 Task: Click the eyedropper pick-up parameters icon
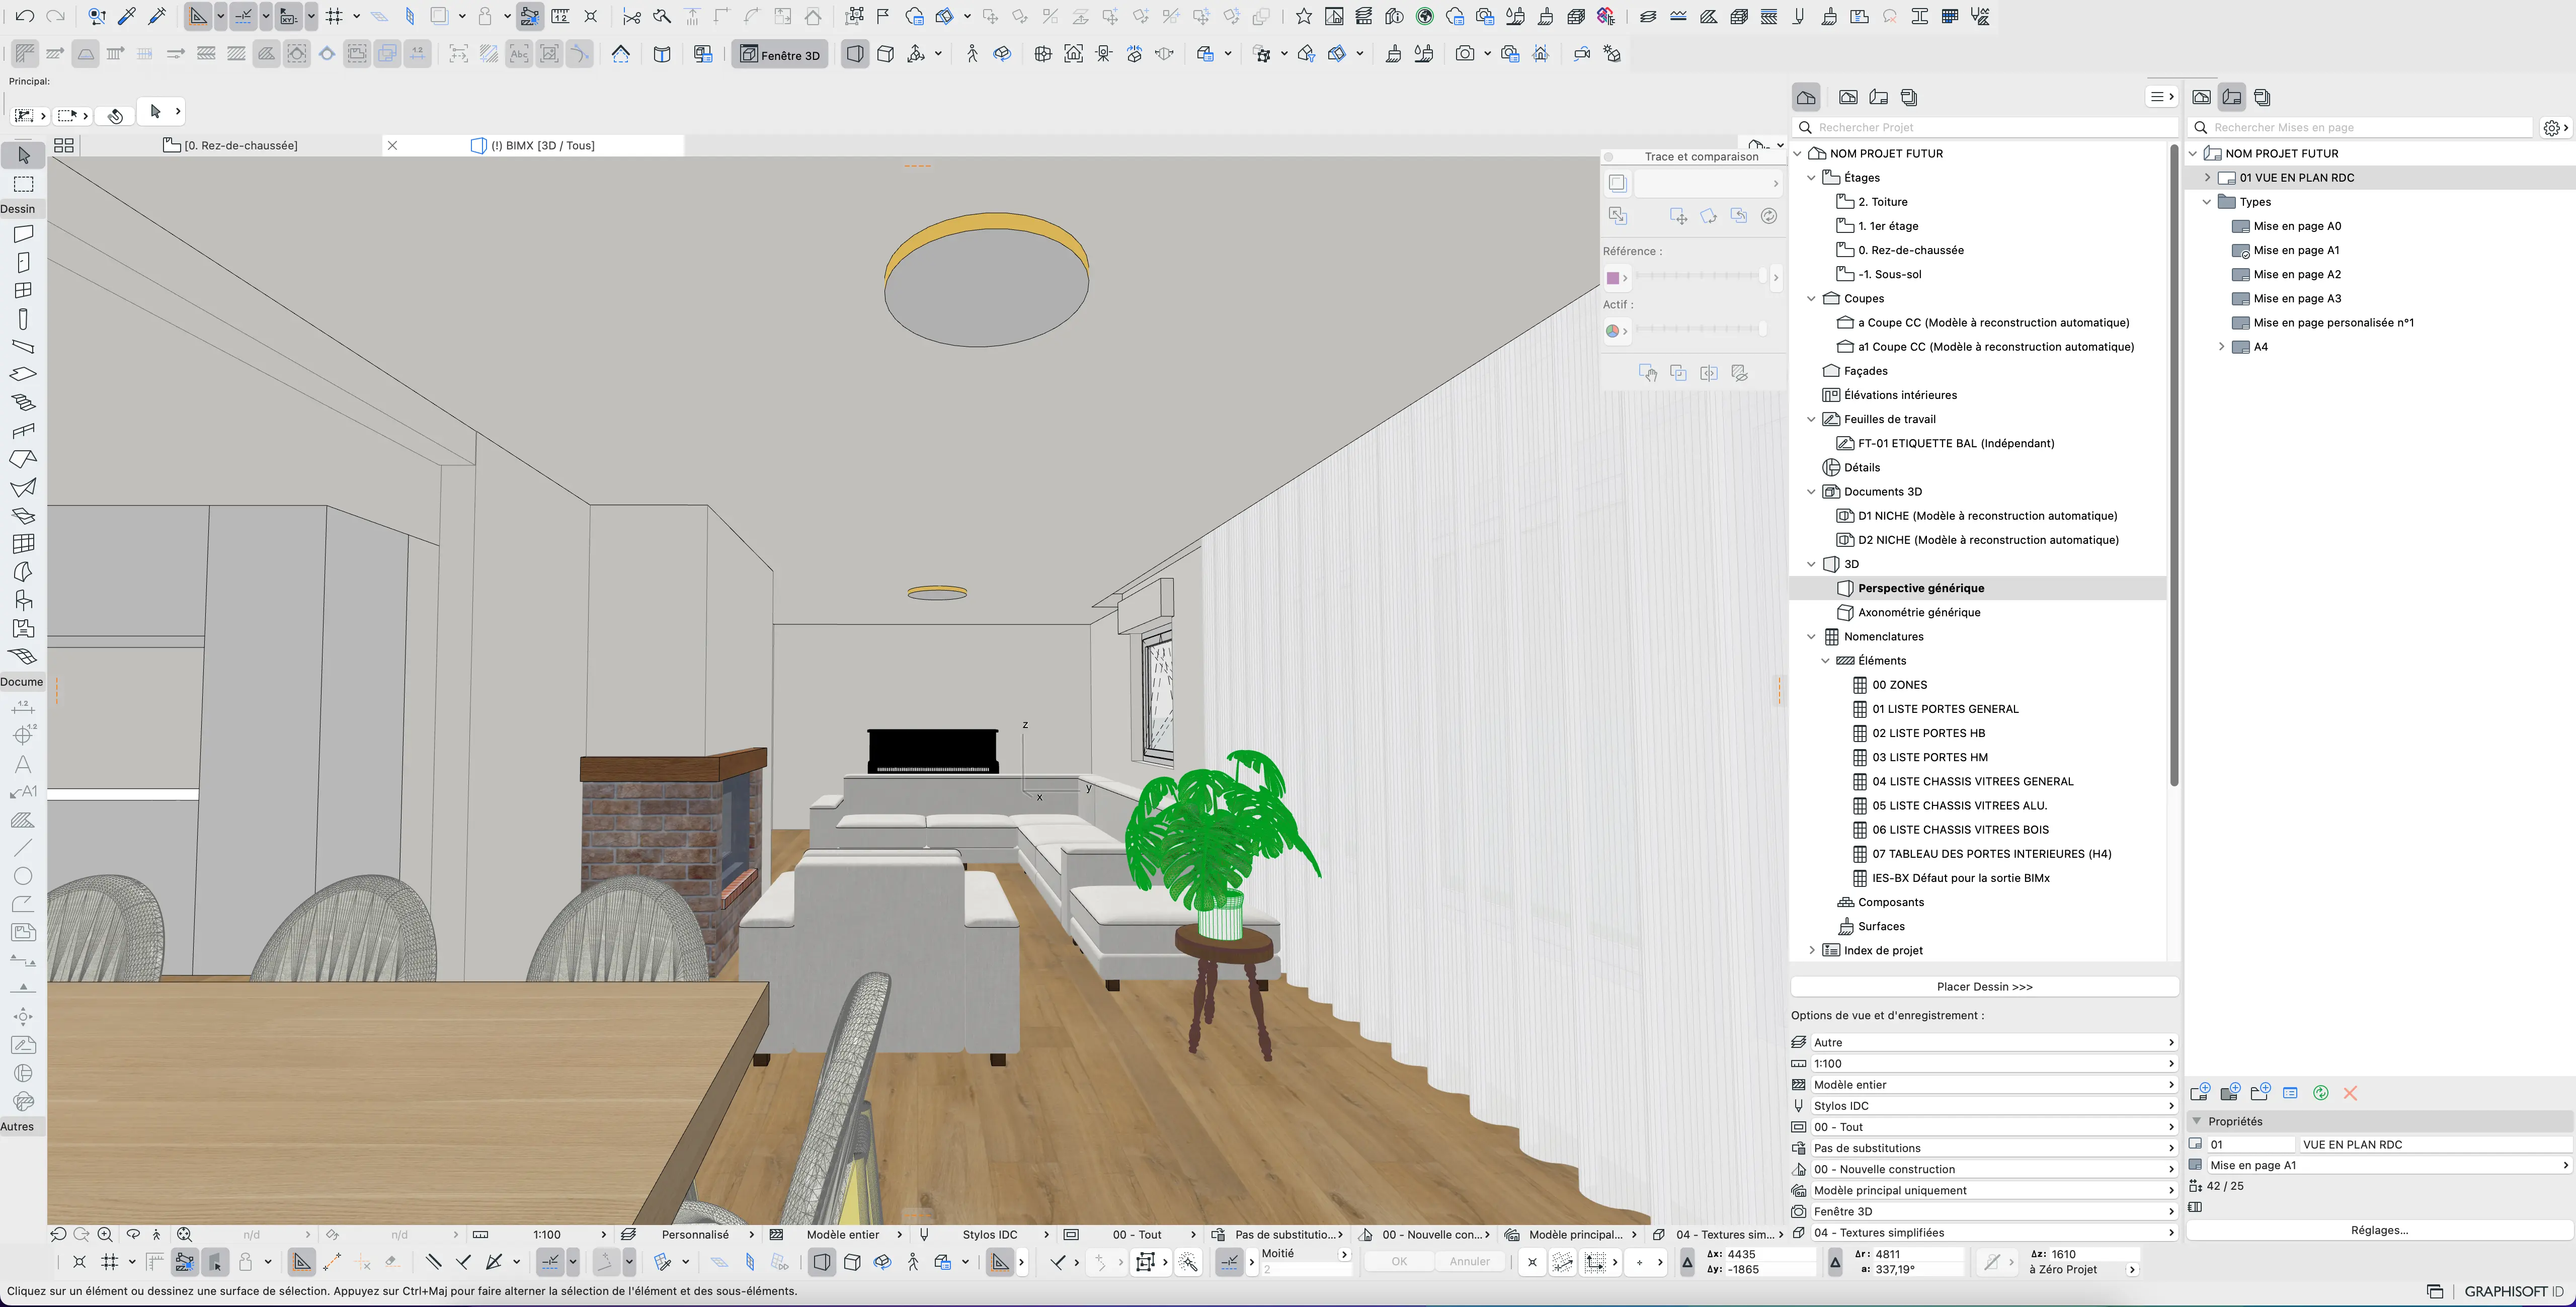pos(127,16)
